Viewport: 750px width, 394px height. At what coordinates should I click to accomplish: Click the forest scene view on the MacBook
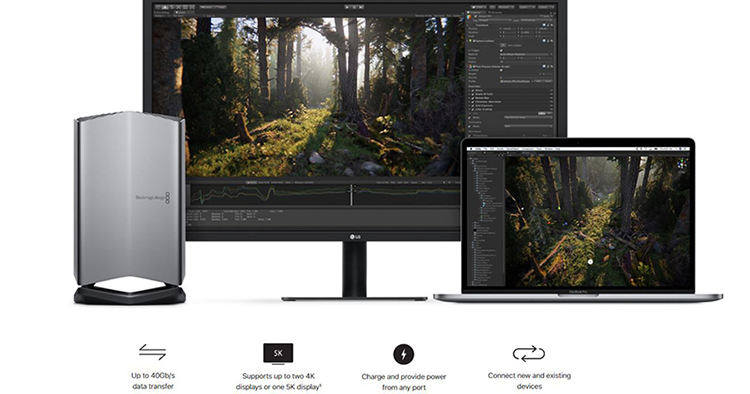(x=598, y=221)
